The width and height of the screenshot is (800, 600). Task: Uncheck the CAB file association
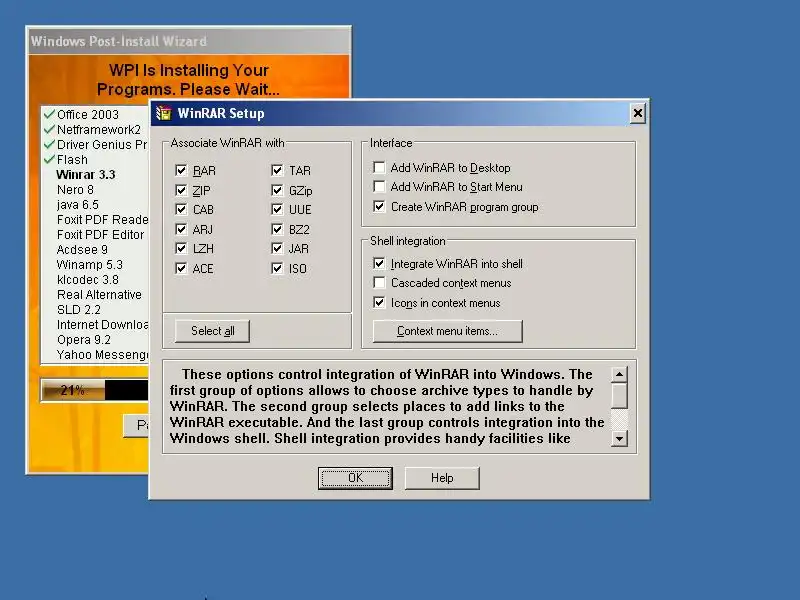181,209
